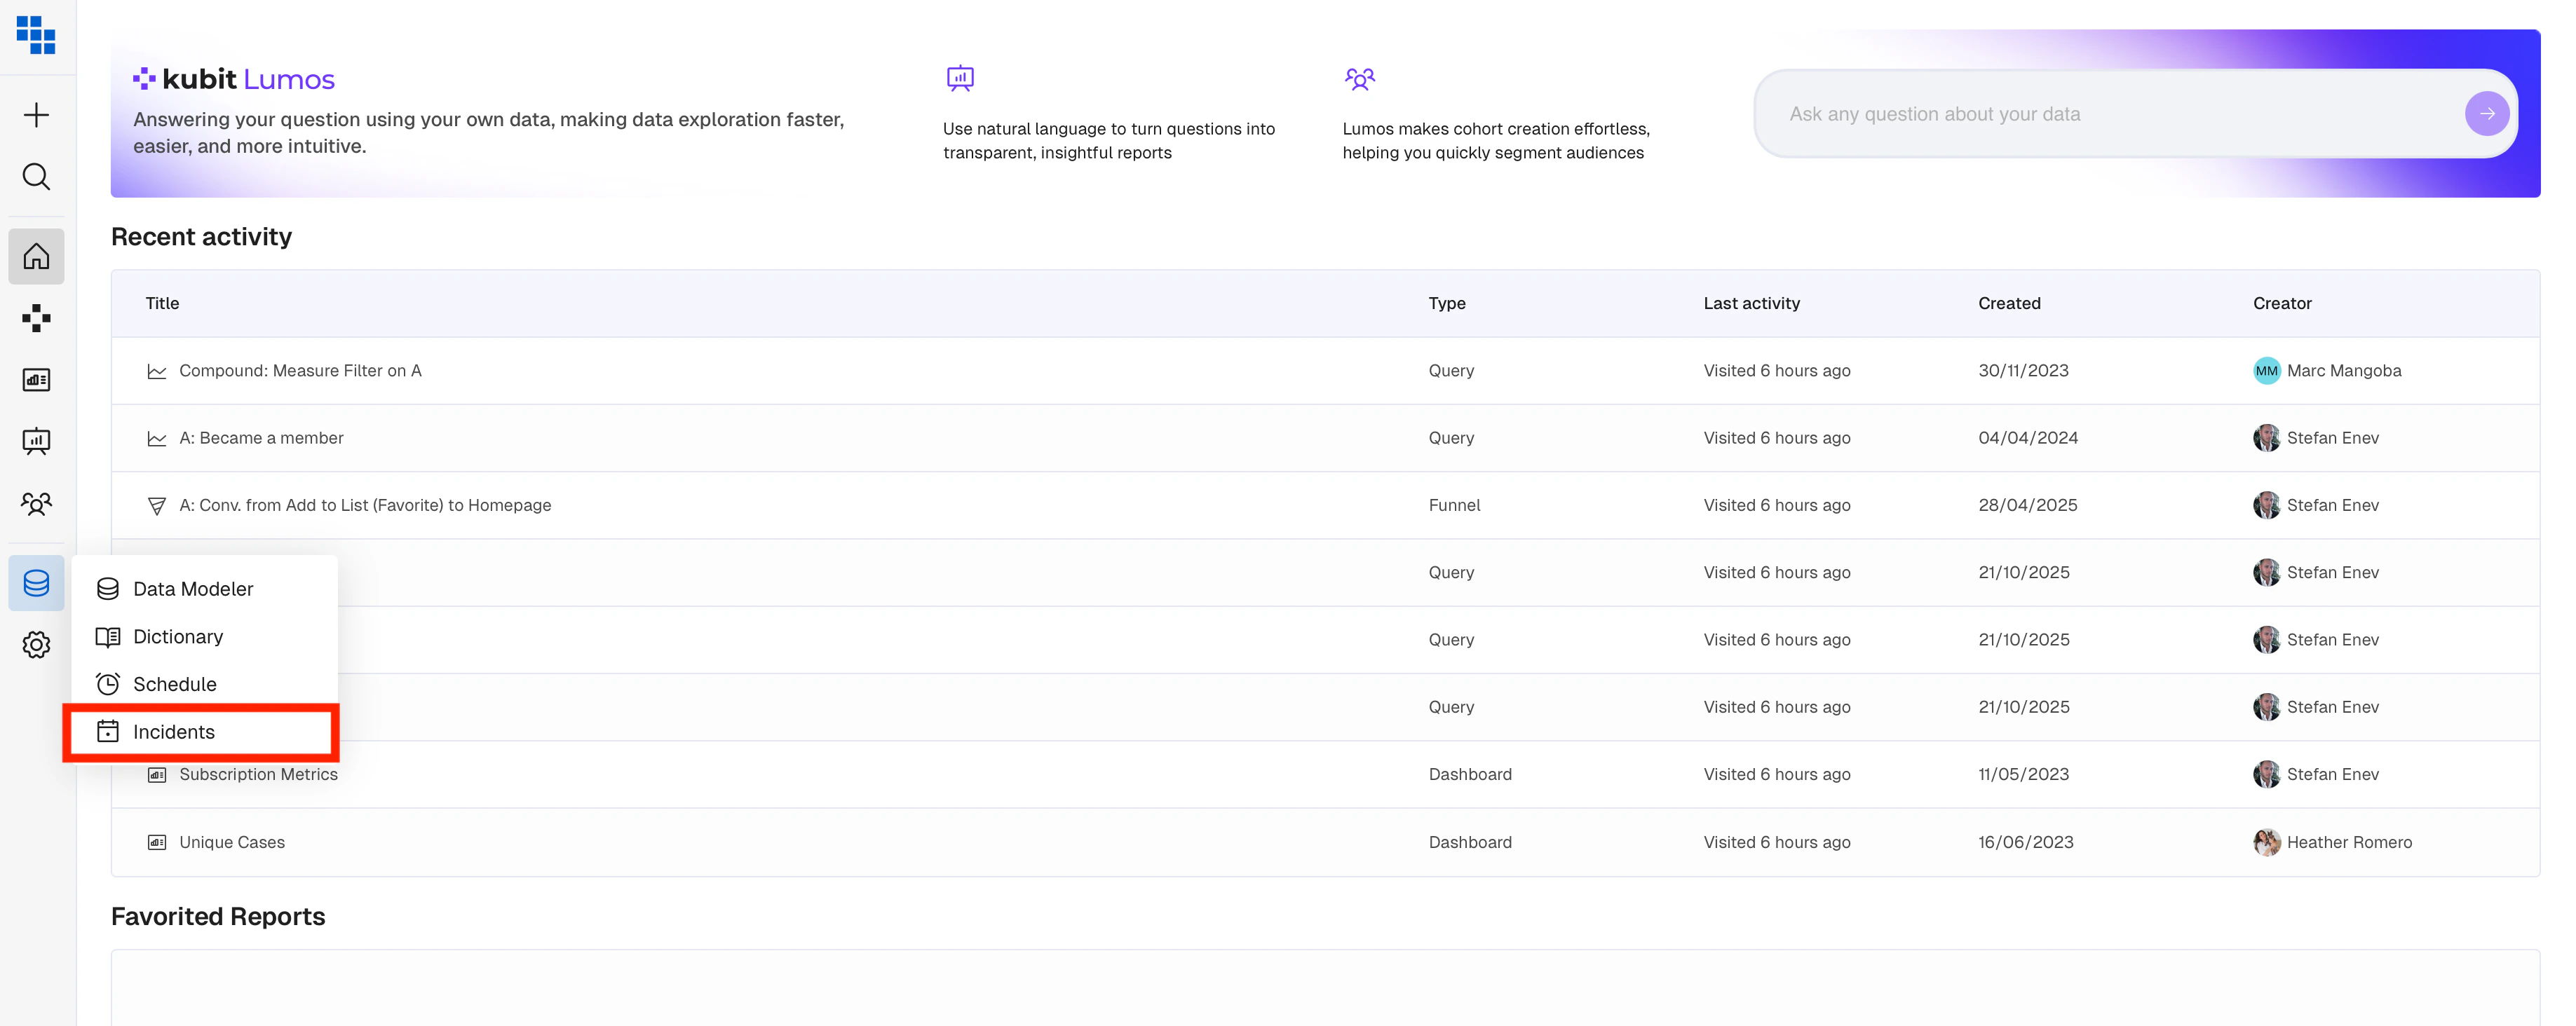Go to Home icon in sidebar
The width and height of the screenshot is (2576, 1026).
pos(36,257)
